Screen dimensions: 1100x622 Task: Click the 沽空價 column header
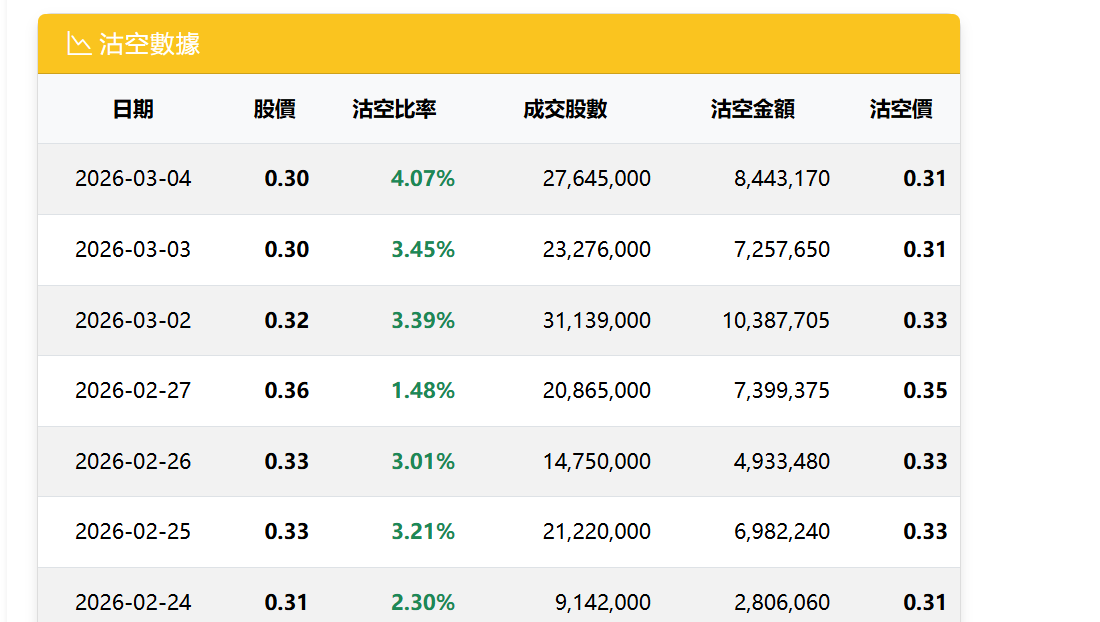click(901, 109)
